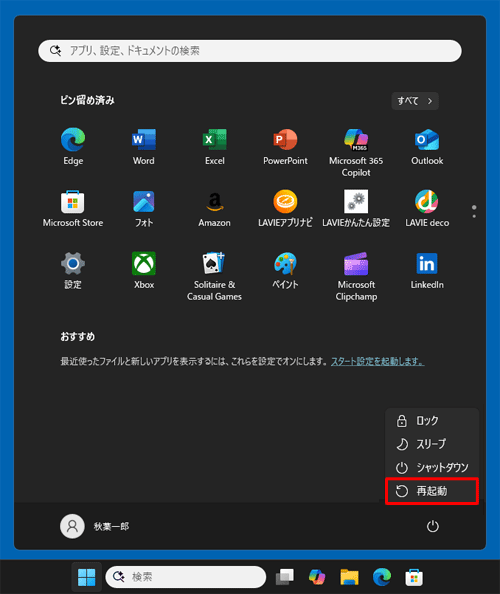Go to next pinned apps page dot
The height and width of the screenshot is (594, 500).
pos(474,216)
